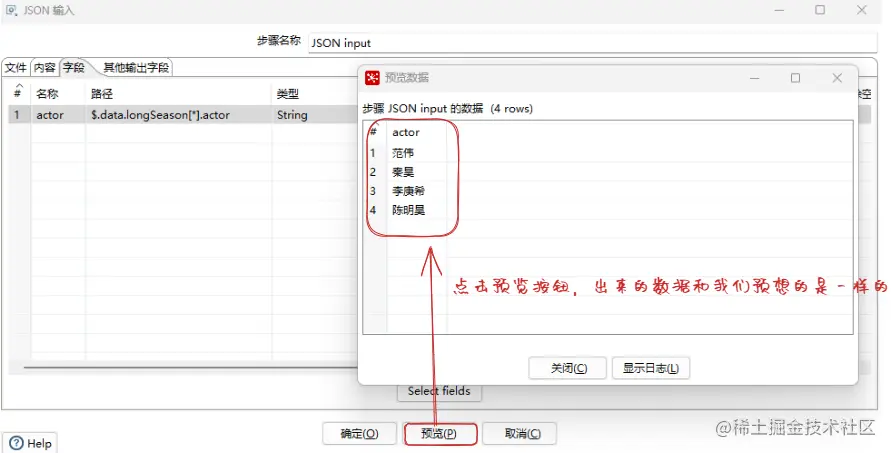Sort by the # column header in fields table
The image size is (891, 453).
click(x=18, y=94)
